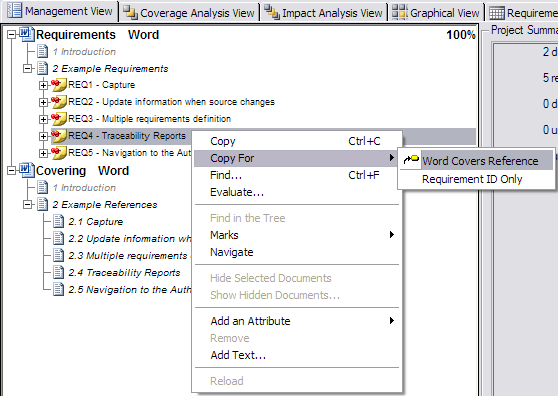Switch to the Graphical View tab

point(436,13)
